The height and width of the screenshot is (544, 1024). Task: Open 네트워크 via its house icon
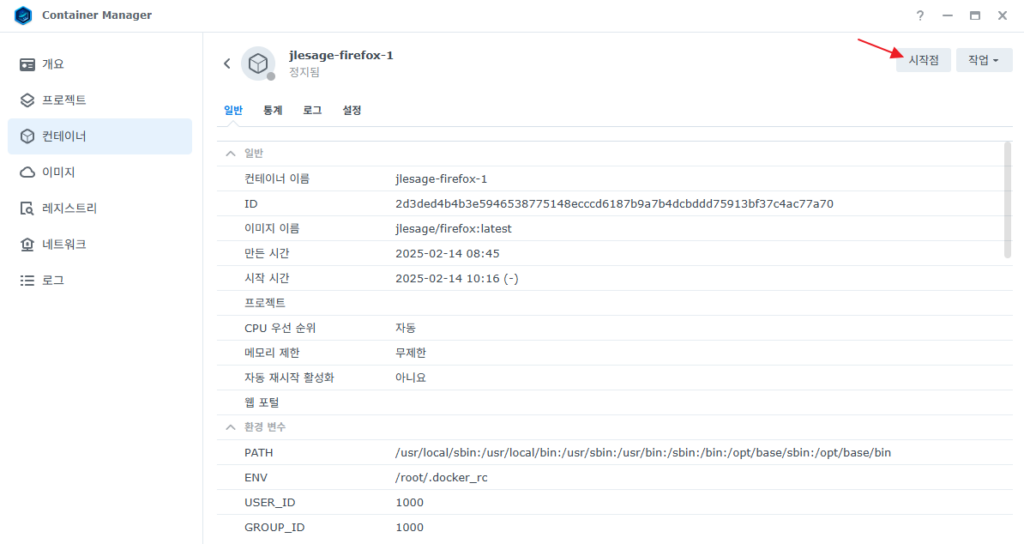coord(28,244)
